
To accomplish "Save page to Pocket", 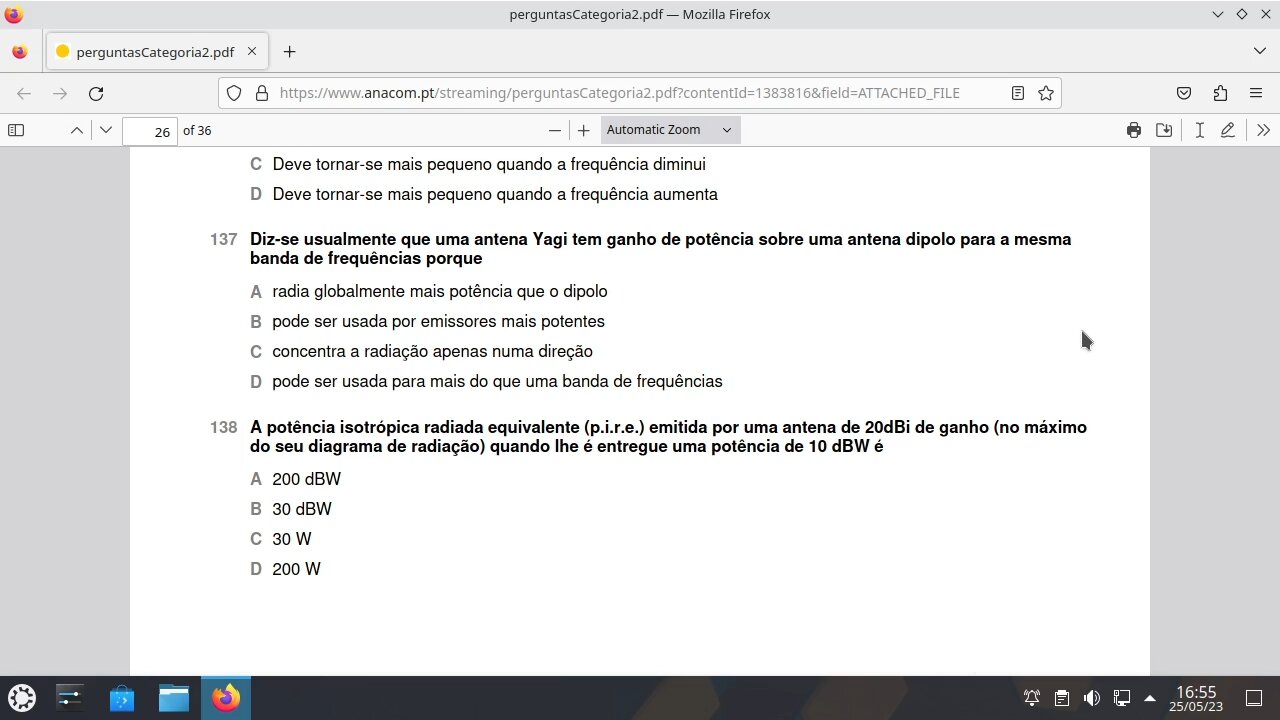I will coord(1184,93).
